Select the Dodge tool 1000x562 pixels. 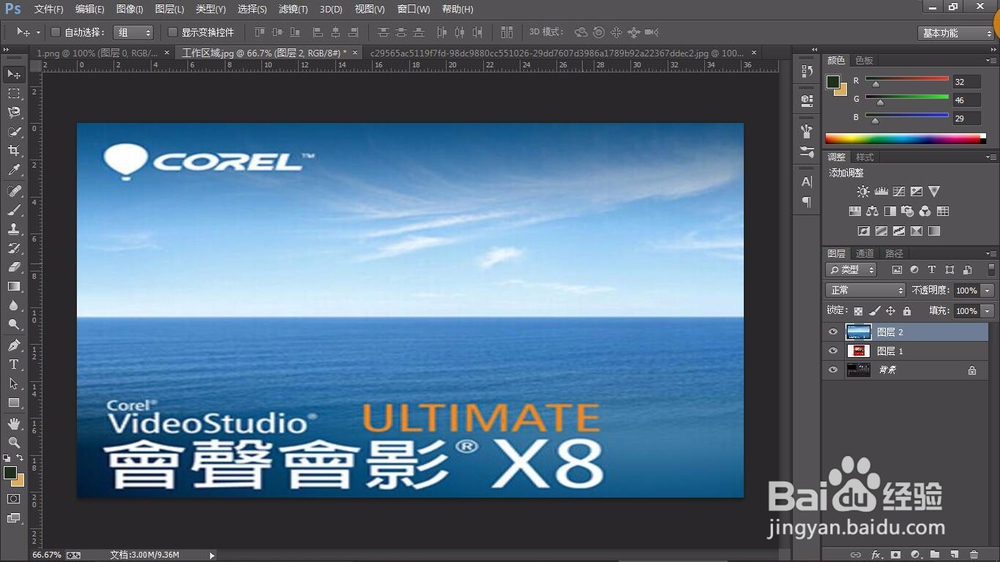(x=13, y=325)
